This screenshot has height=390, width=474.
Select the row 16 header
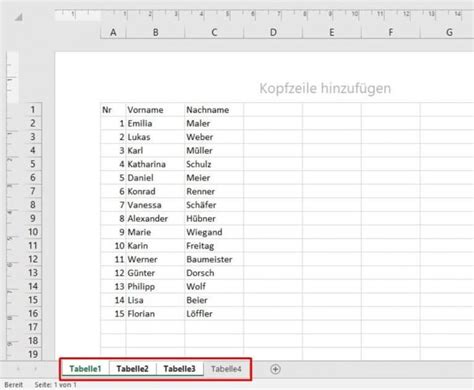pos(33,314)
